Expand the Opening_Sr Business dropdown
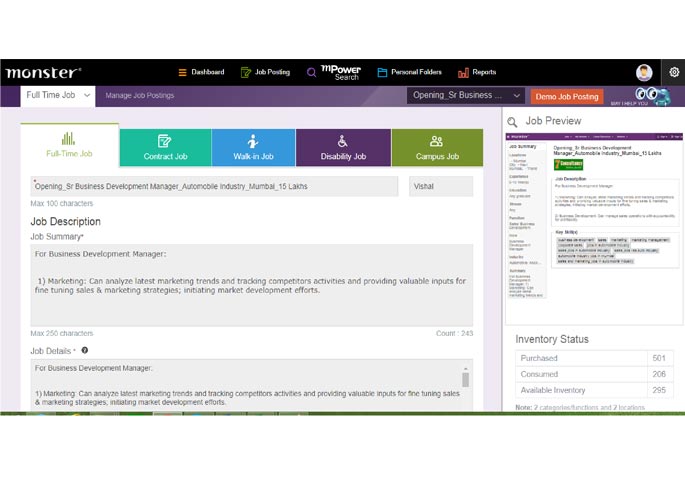This screenshot has height=500, width=685. coord(466,95)
